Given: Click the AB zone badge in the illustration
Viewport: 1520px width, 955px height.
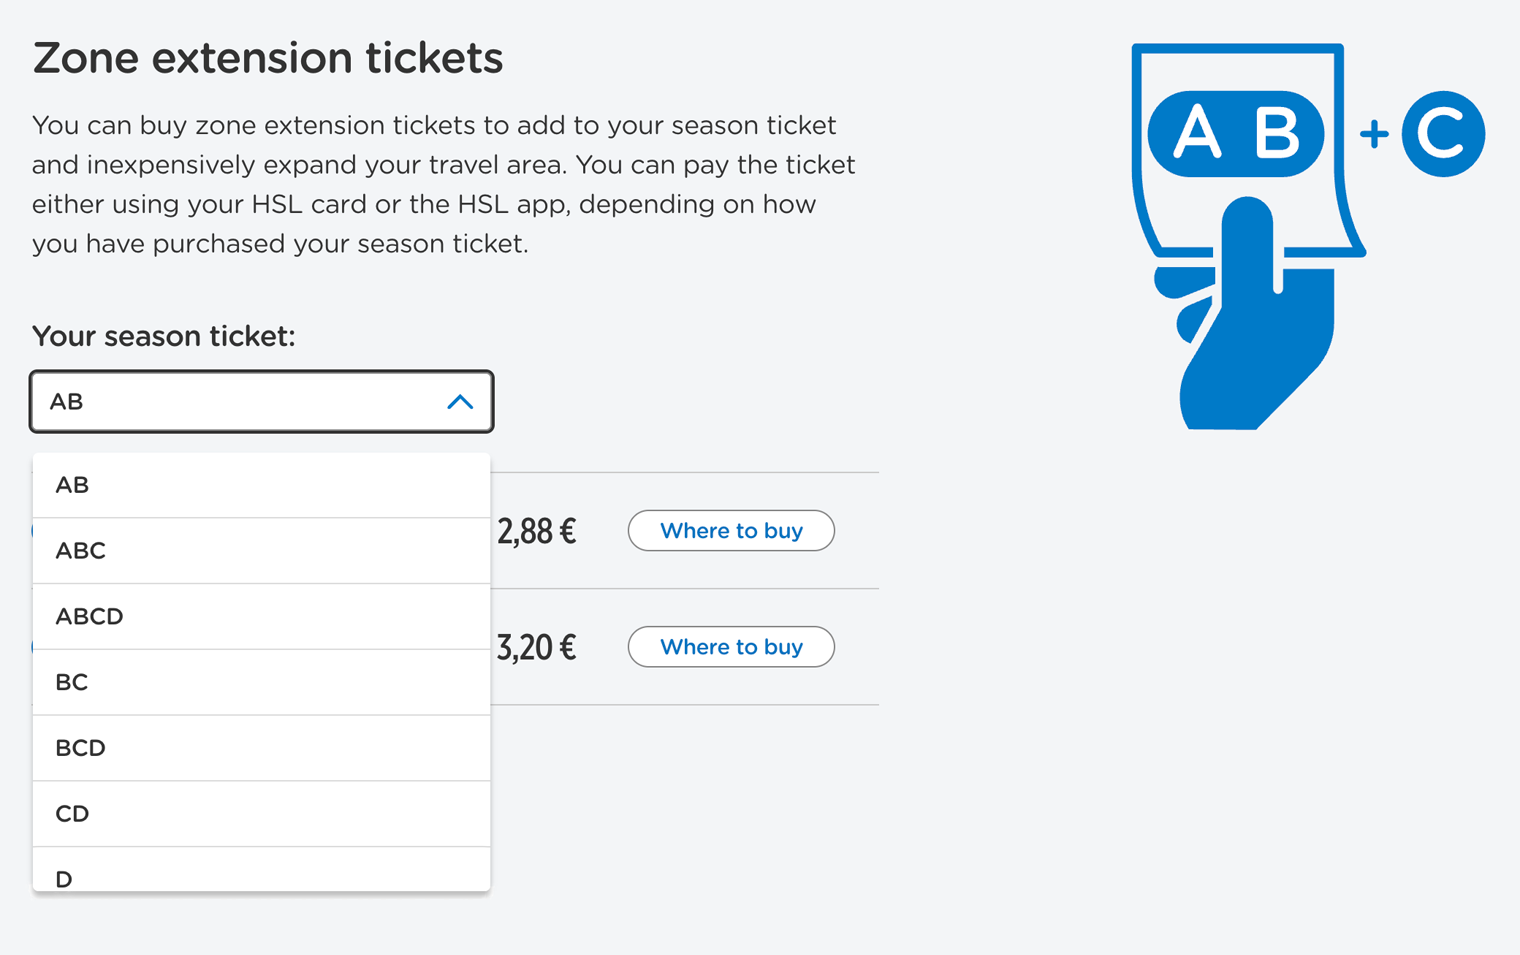Looking at the screenshot, I should (x=1236, y=133).
